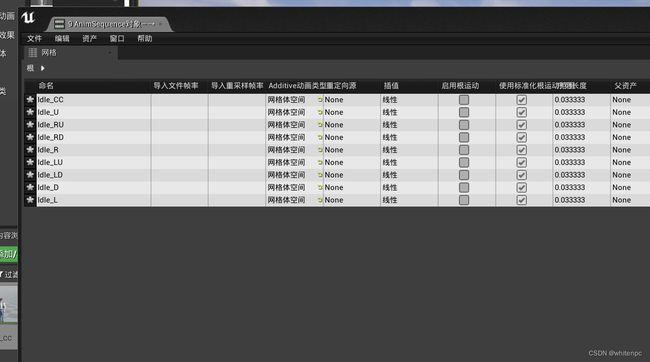Open the 文件 menu
This screenshot has height=362, width=650.
[x=34, y=39]
